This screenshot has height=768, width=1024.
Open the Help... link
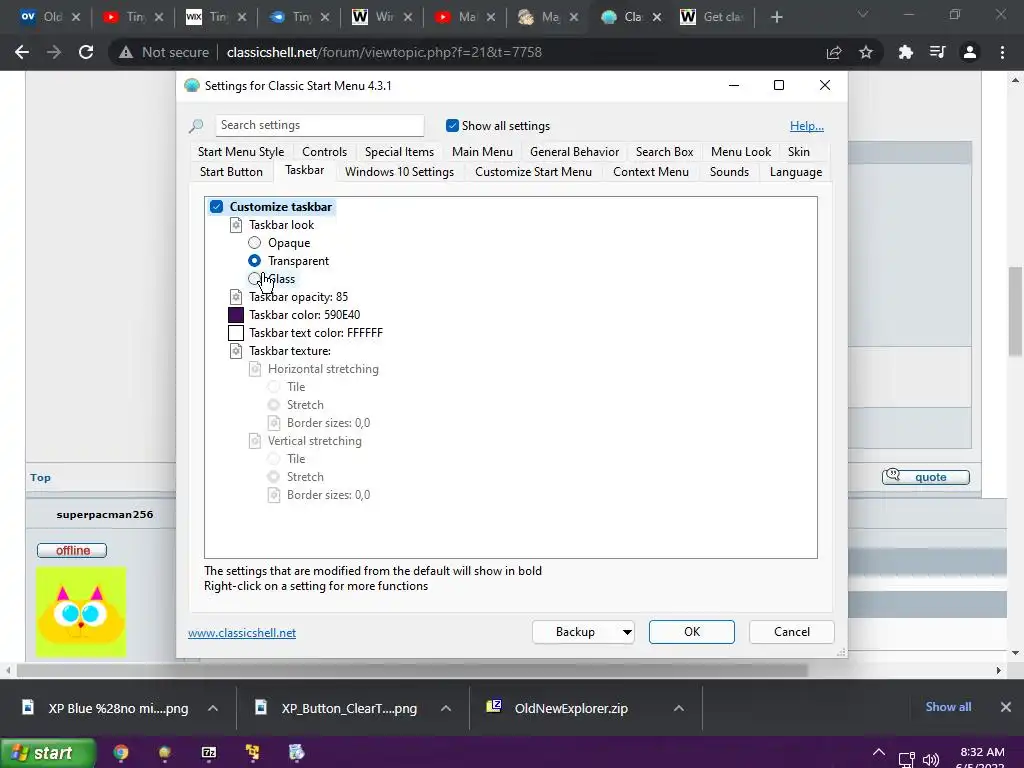(807, 126)
